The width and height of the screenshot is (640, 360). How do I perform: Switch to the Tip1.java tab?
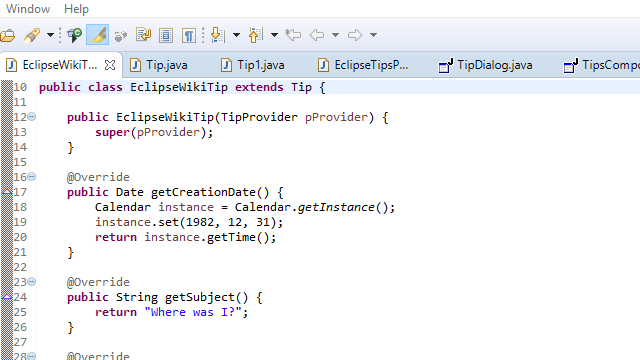pyautogui.click(x=253, y=65)
